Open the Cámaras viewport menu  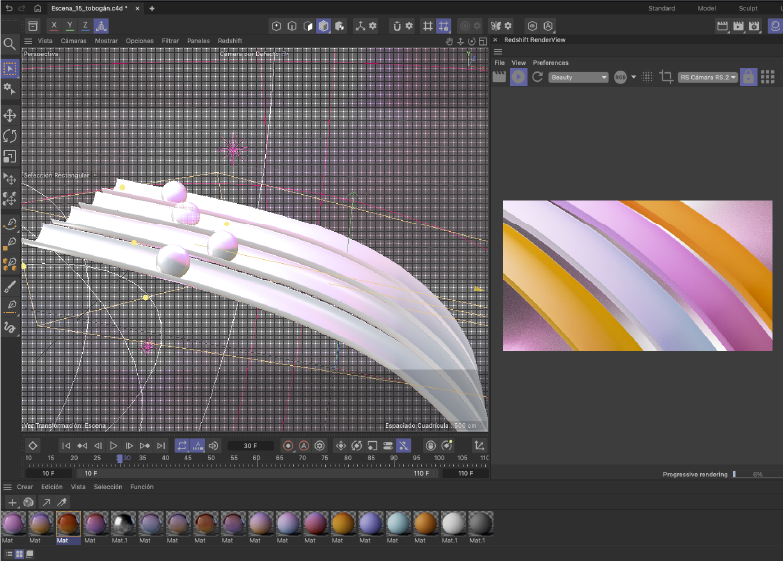click(x=73, y=41)
